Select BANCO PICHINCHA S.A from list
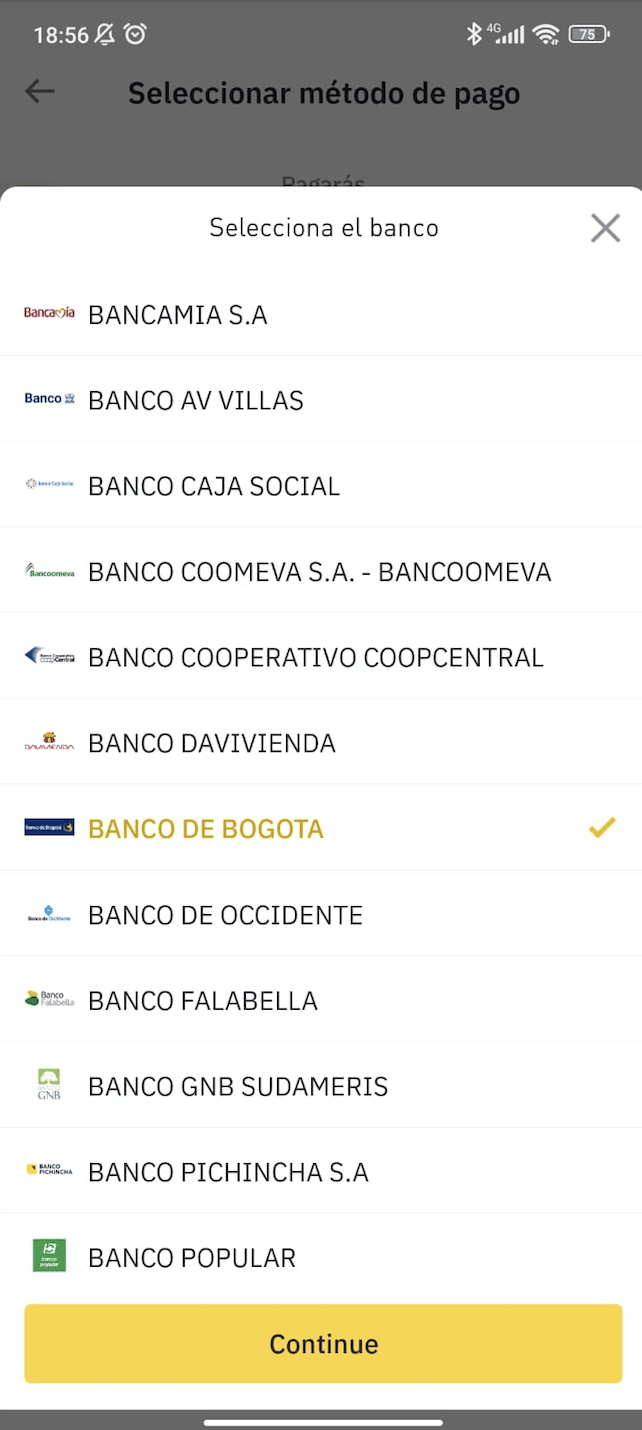 [321, 1171]
